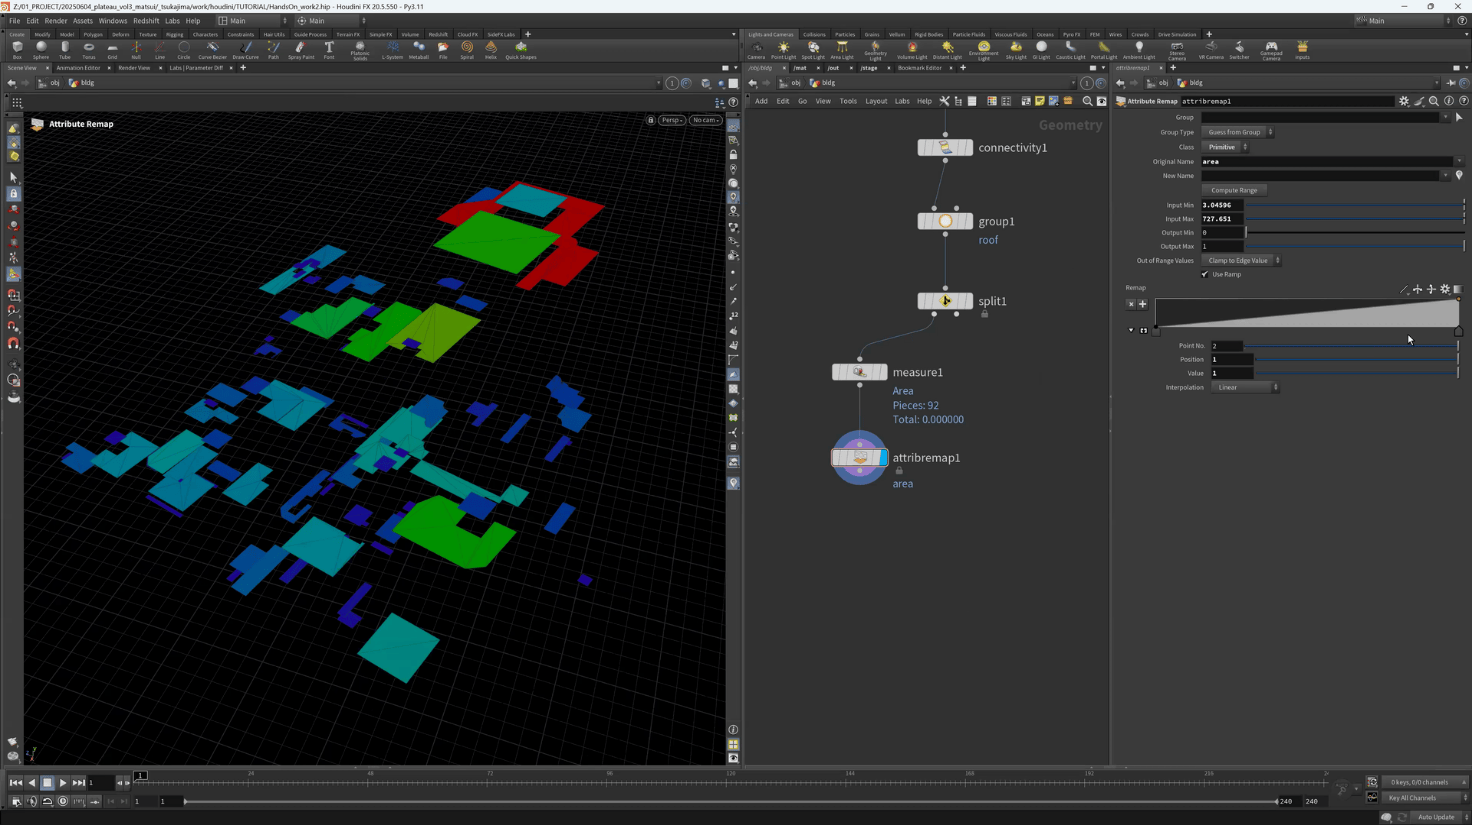
Task: Toggle display flag on attribremap1 node
Action: point(883,458)
